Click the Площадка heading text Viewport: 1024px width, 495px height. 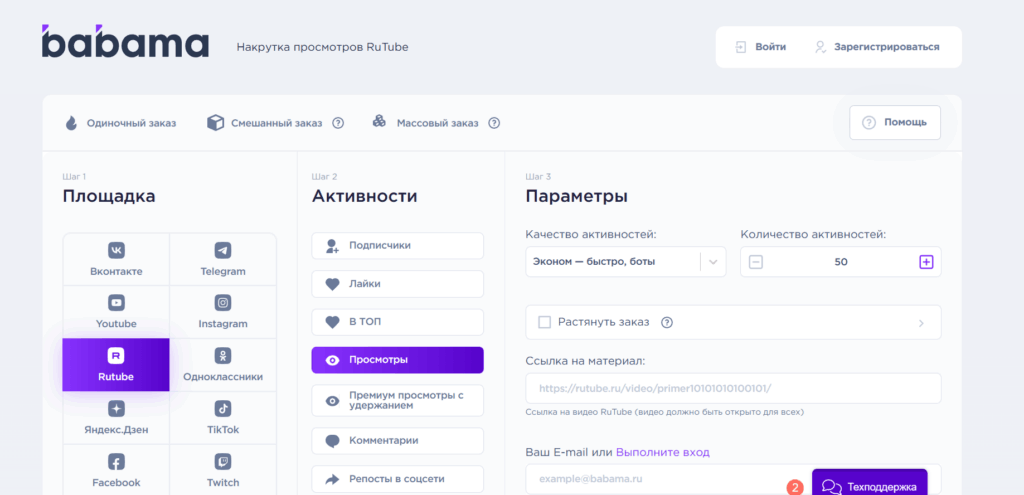coord(109,196)
